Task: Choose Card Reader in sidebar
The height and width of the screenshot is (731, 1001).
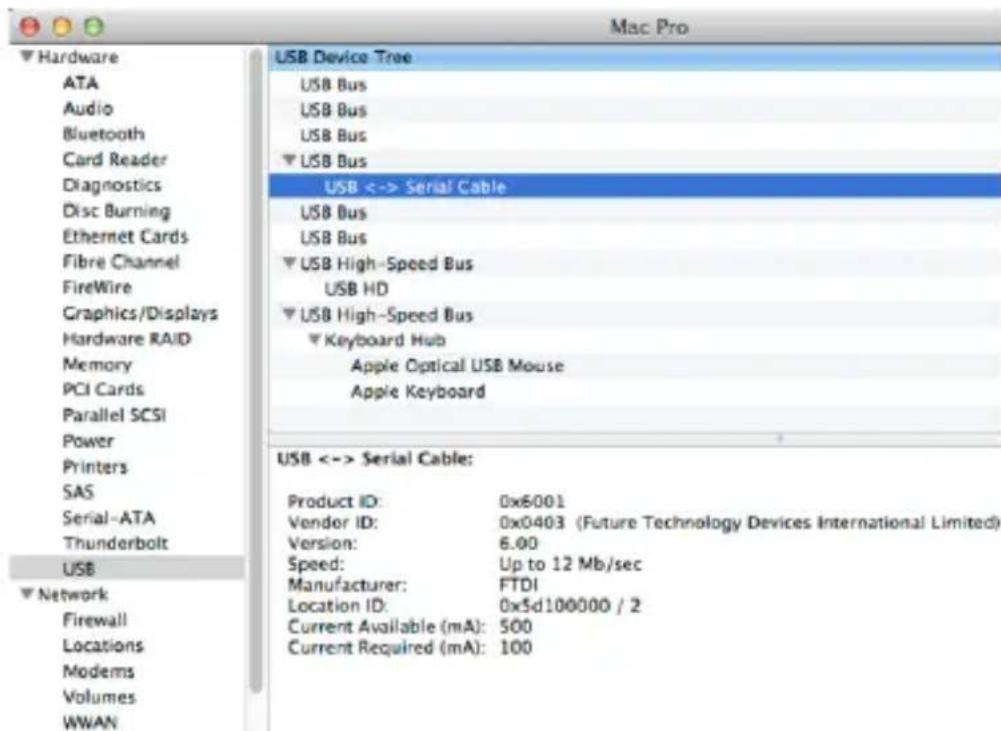Action: coord(115,160)
